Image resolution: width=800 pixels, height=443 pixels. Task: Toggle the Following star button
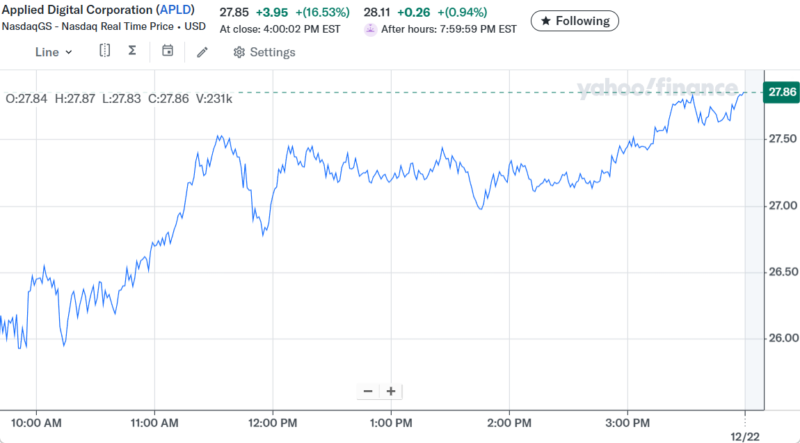(575, 20)
